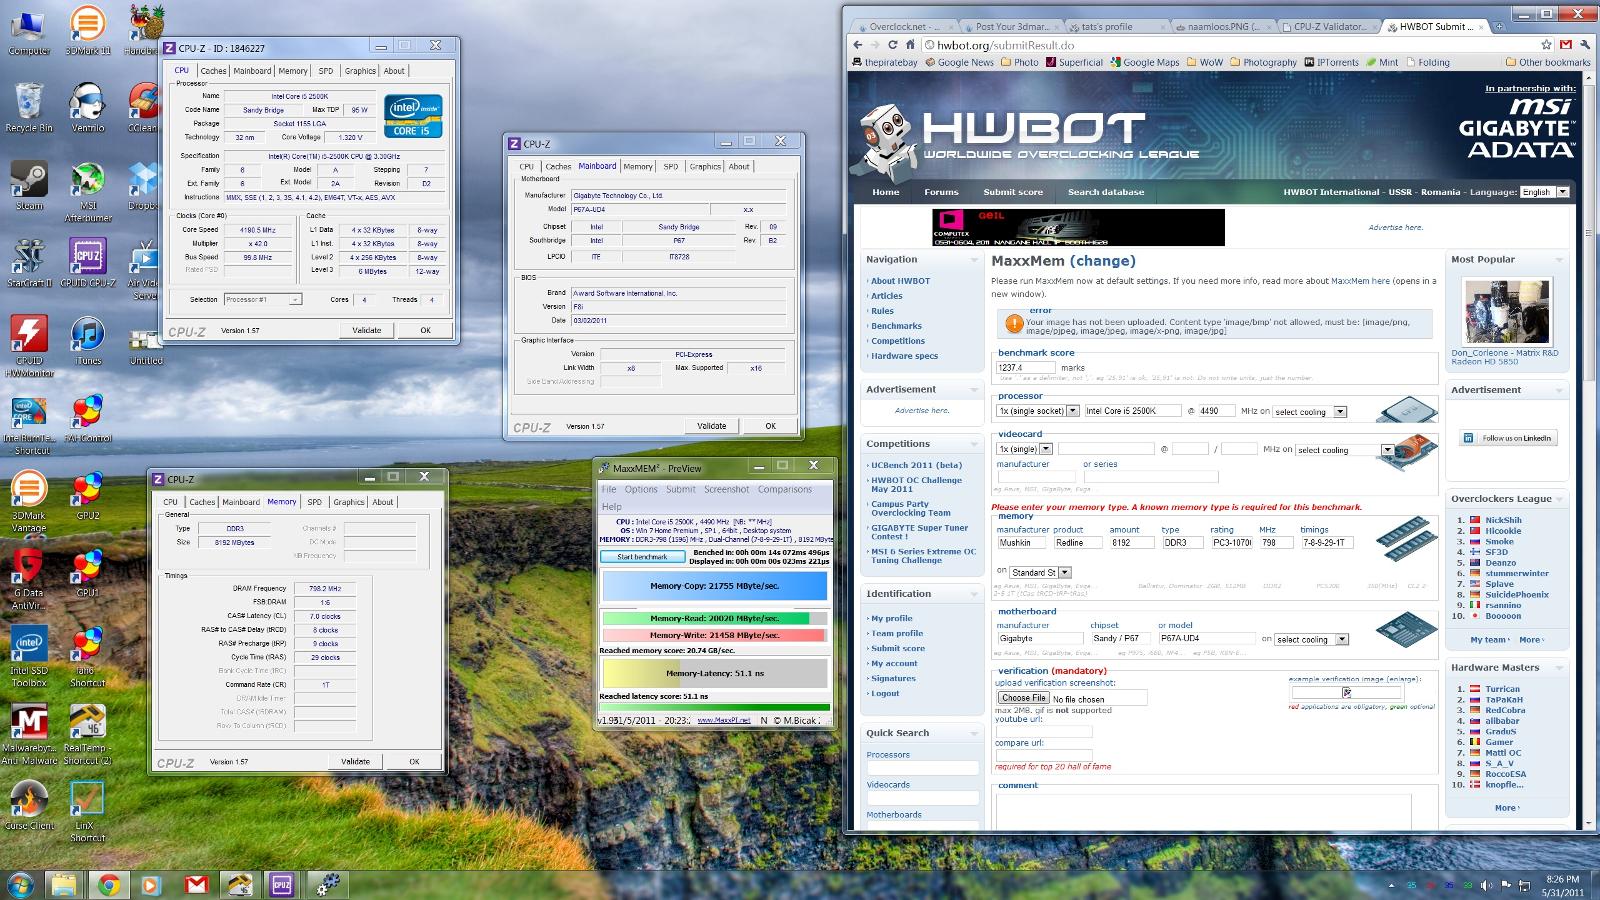Screen dimensions: 1600x900
Task: Open the StarCraft II desktop icon
Action: (x=29, y=262)
